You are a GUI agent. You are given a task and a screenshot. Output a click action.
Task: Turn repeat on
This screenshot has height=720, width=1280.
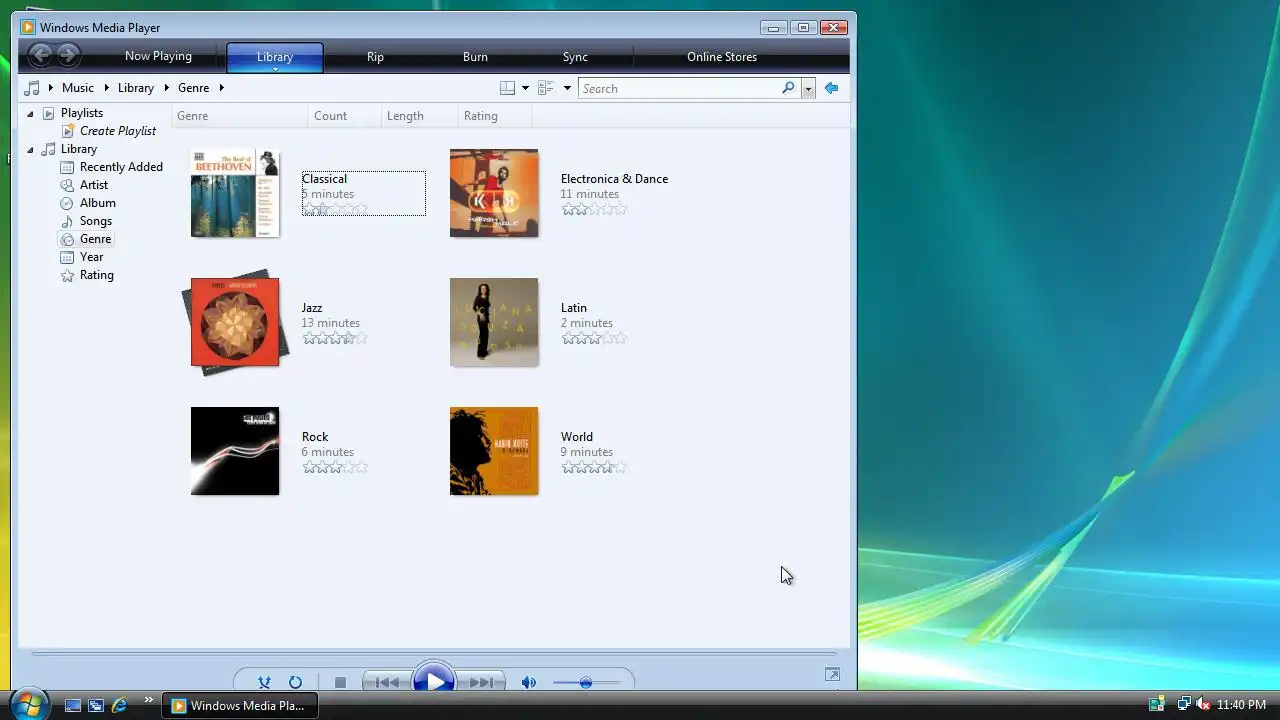(295, 682)
